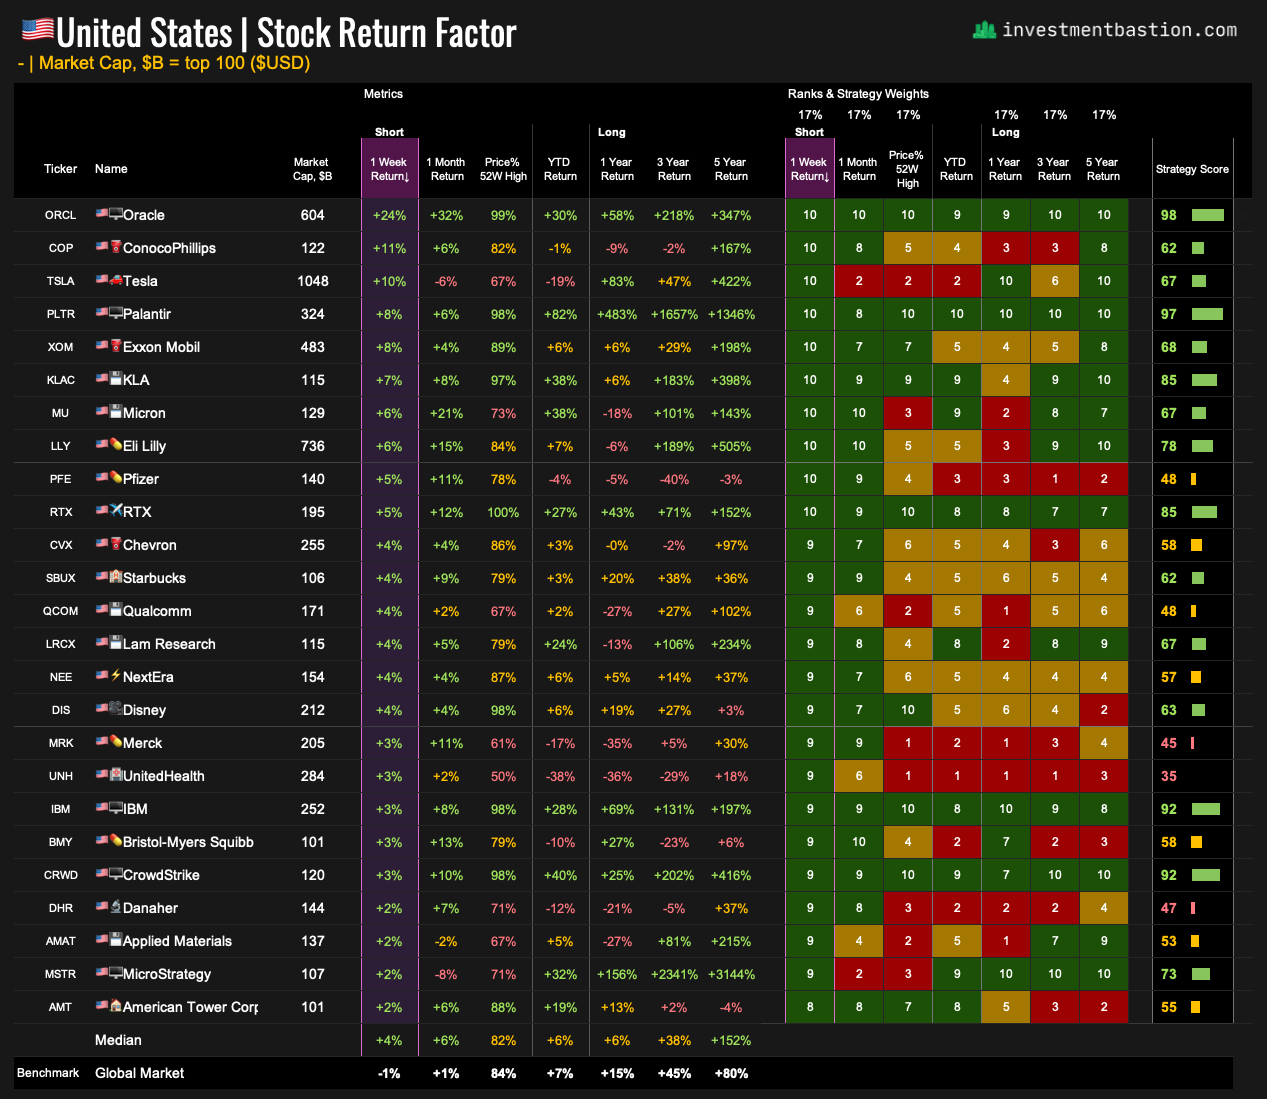The height and width of the screenshot is (1099, 1267).
Task: Click Micron's red Price% 52W High rank
Action: 908,413
